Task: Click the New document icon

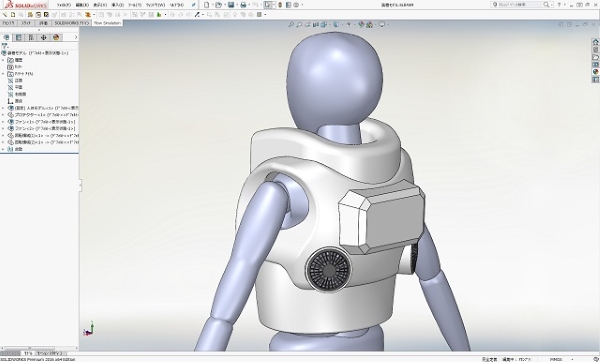Action: coord(207,5)
